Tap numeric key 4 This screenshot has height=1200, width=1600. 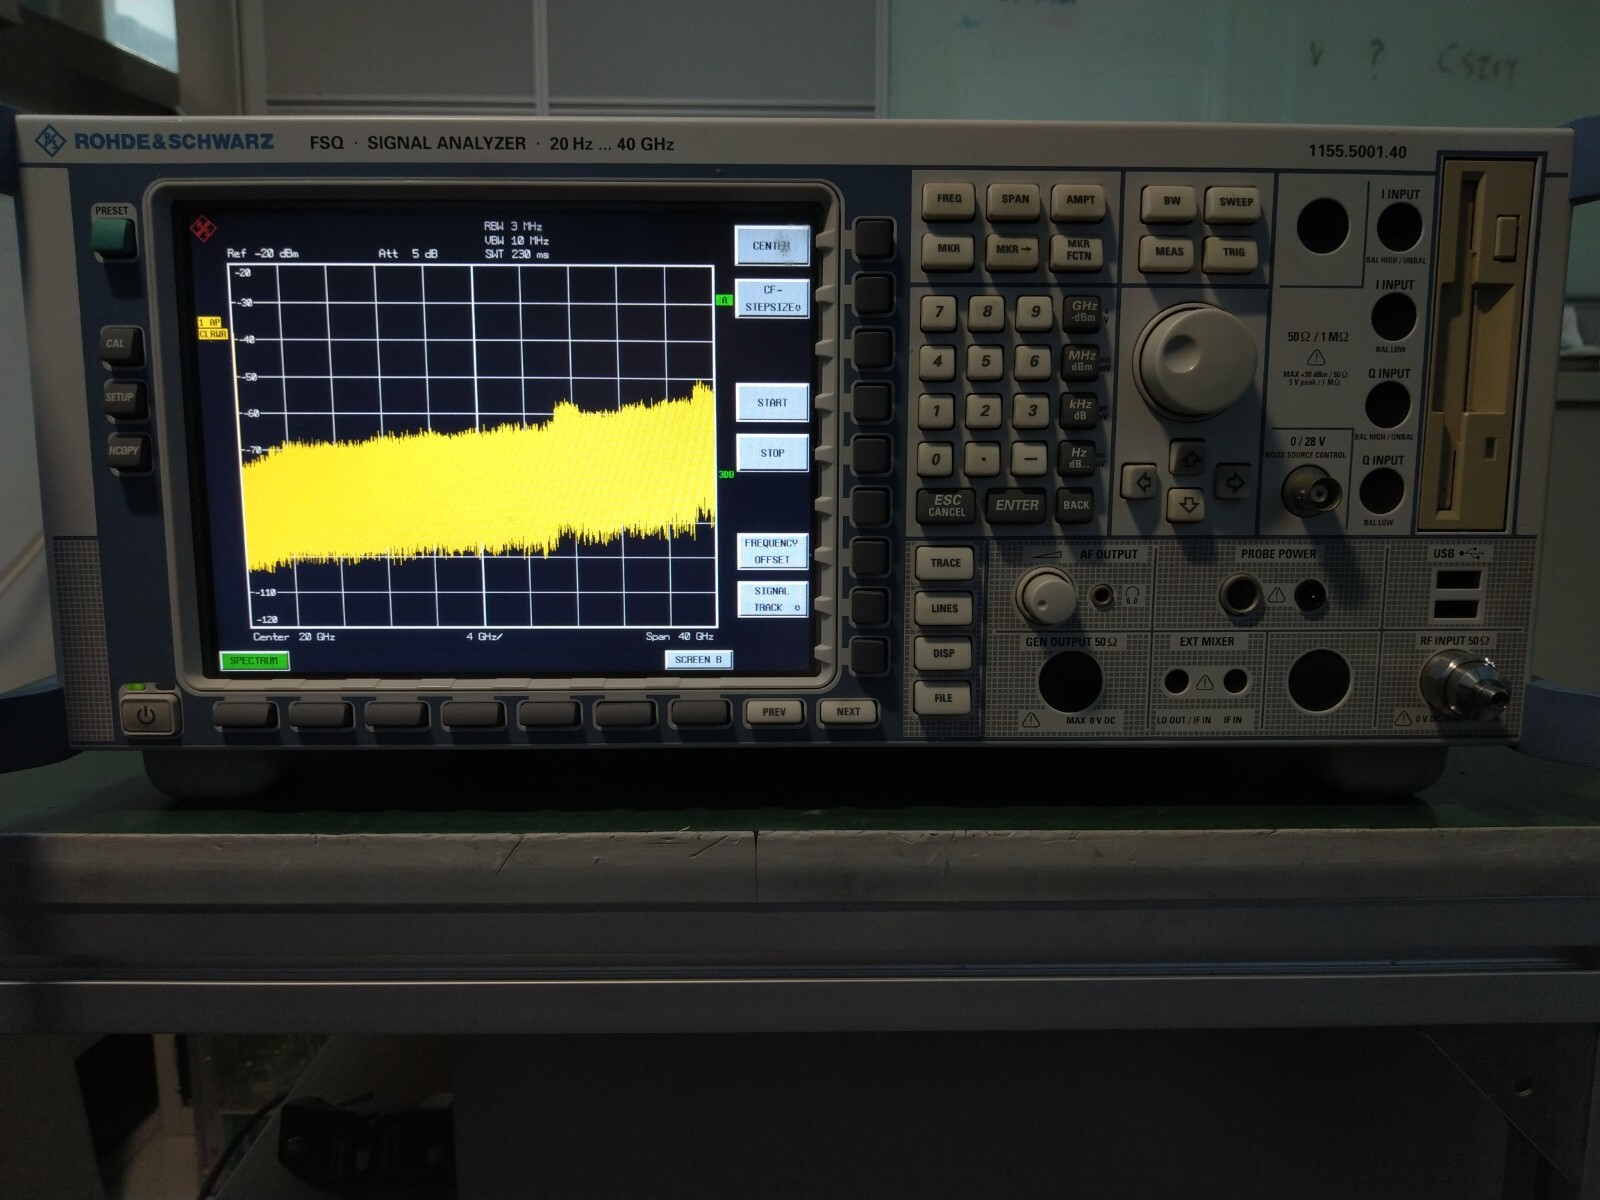(937, 361)
